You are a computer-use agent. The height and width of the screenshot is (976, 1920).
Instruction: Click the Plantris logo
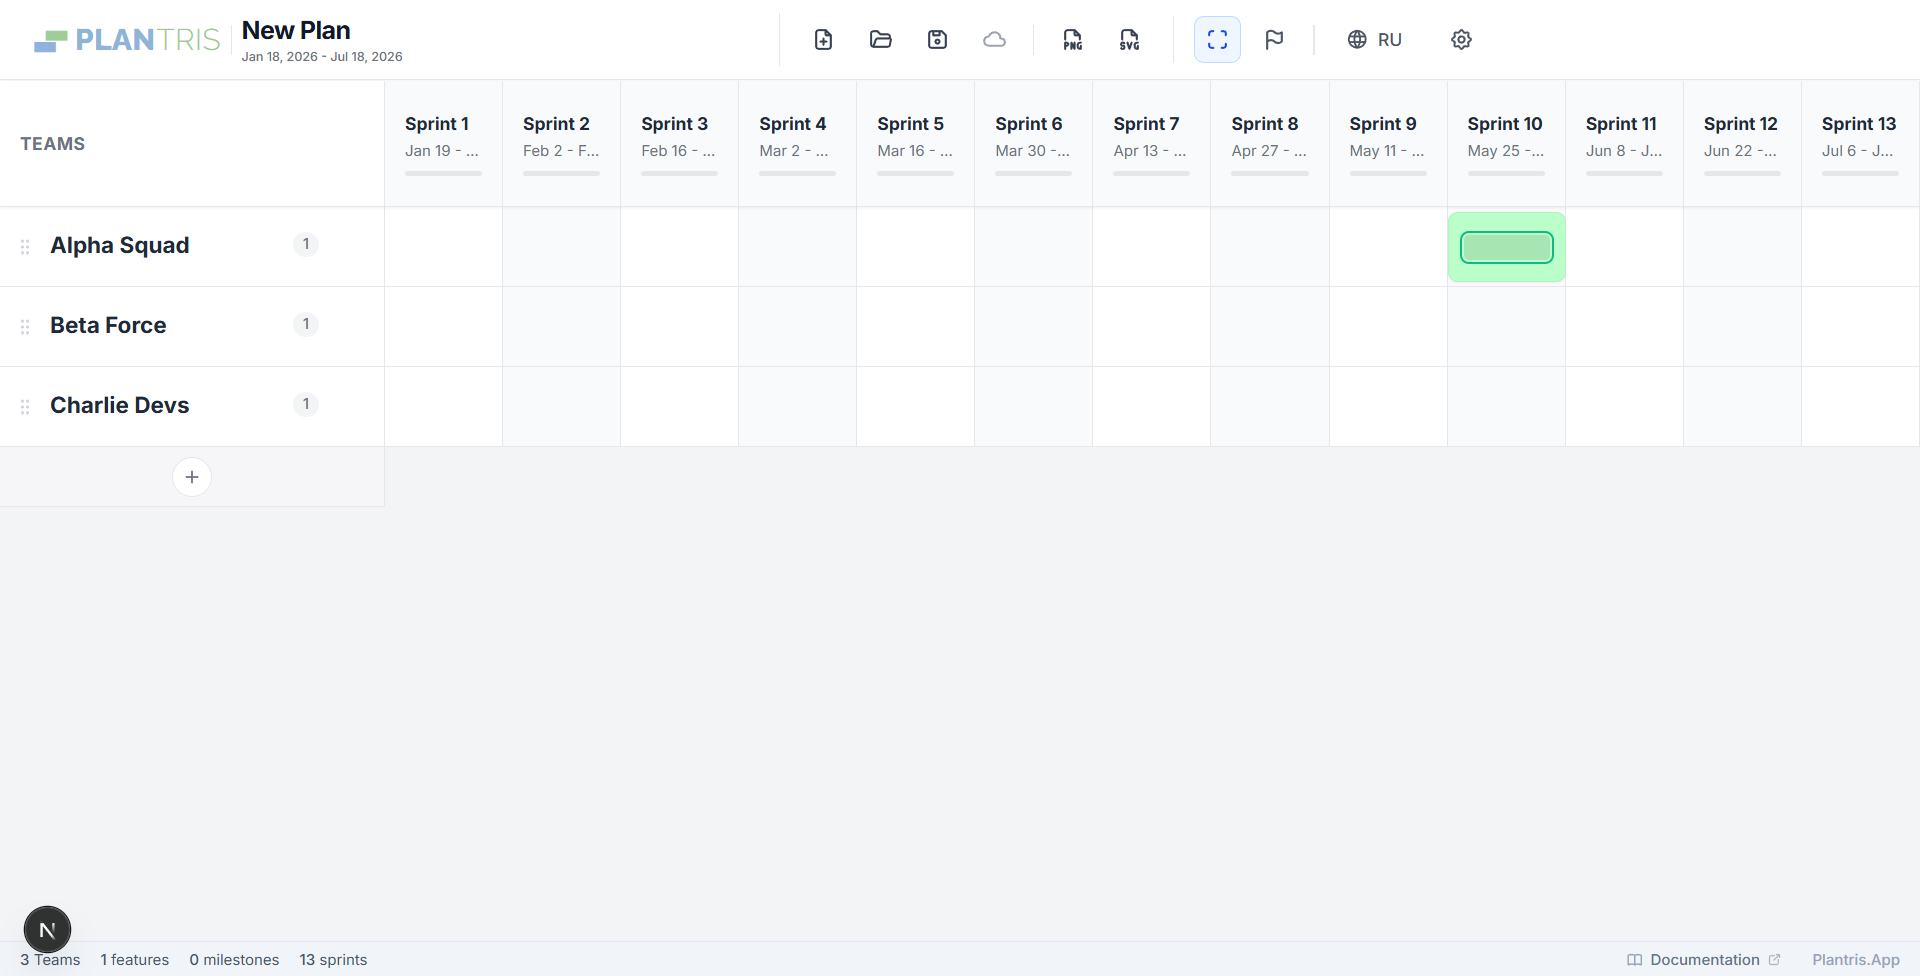[x=127, y=40]
